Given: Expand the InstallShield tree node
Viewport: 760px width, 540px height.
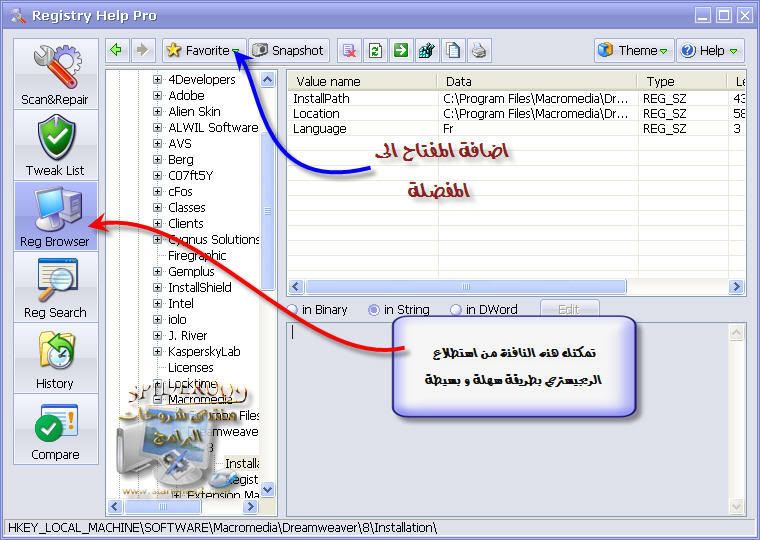Looking at the screenshot, I should click(x=157, y=287).
